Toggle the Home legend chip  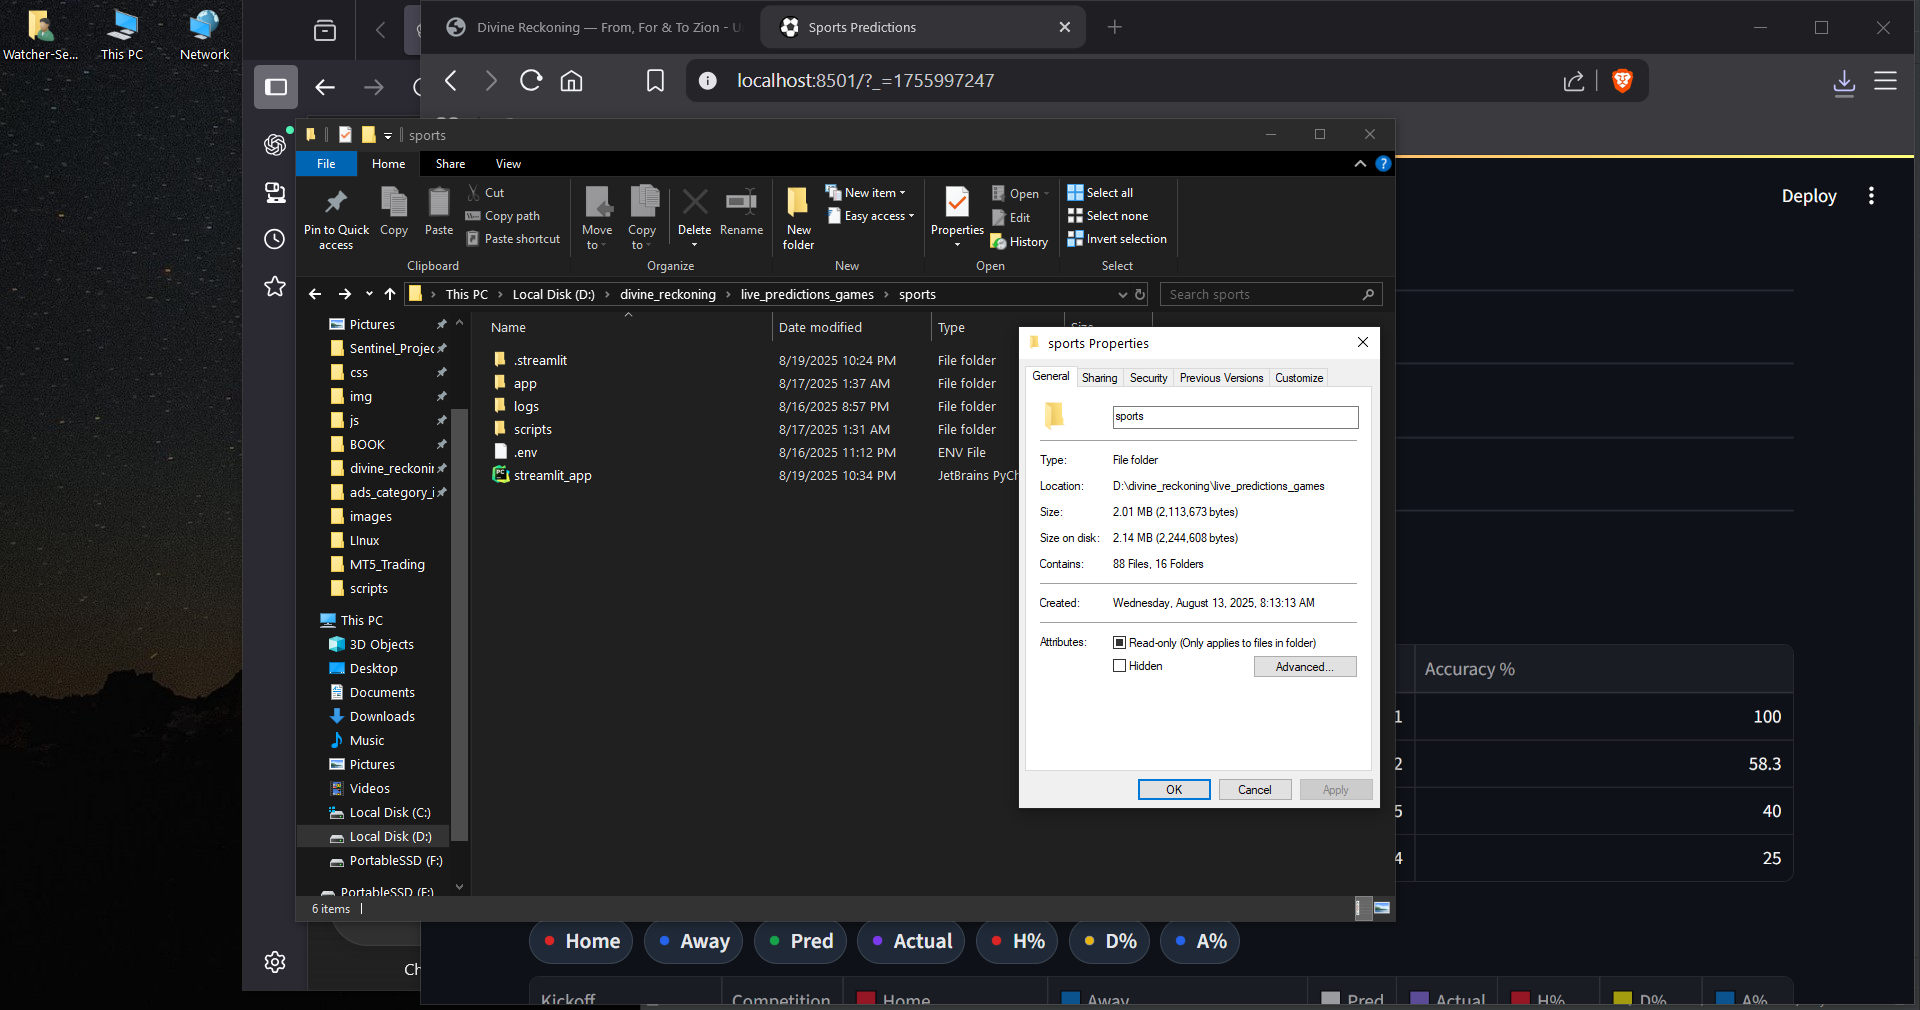tap(581, 941)
